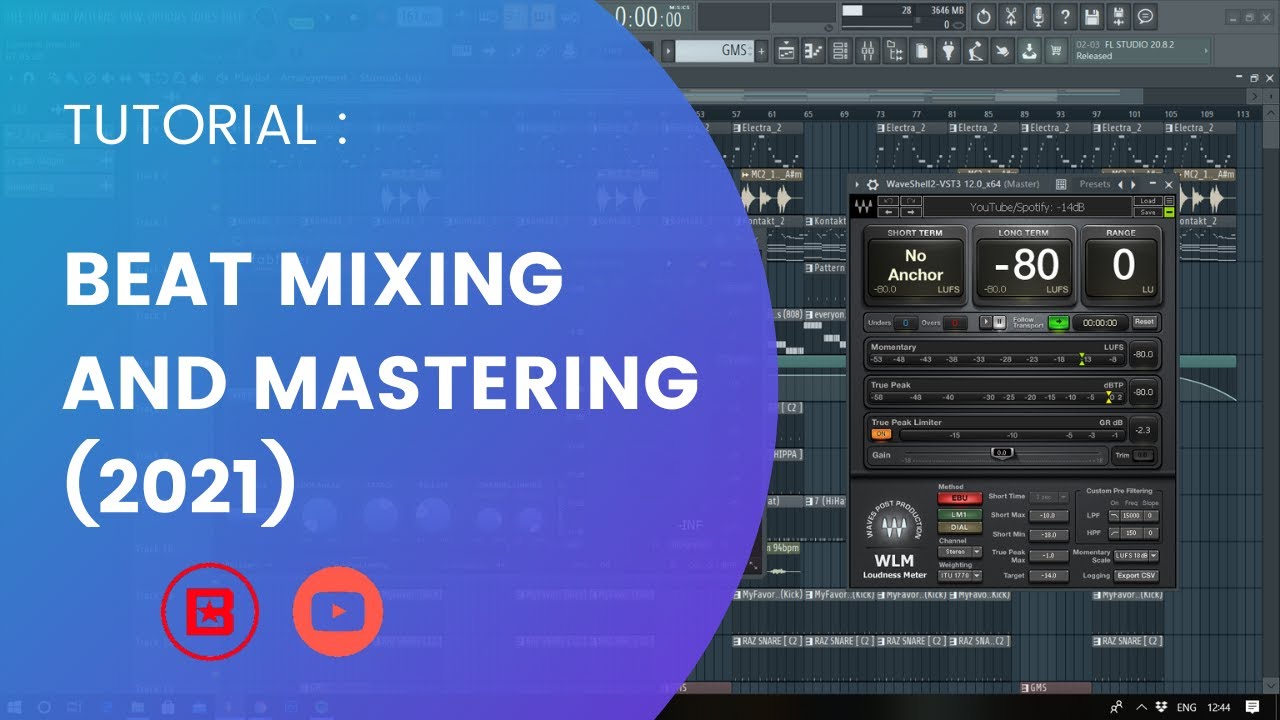Click the WLM pause measurement button
This screenshot has width=1280, height=720.
[x=999, y=322]
